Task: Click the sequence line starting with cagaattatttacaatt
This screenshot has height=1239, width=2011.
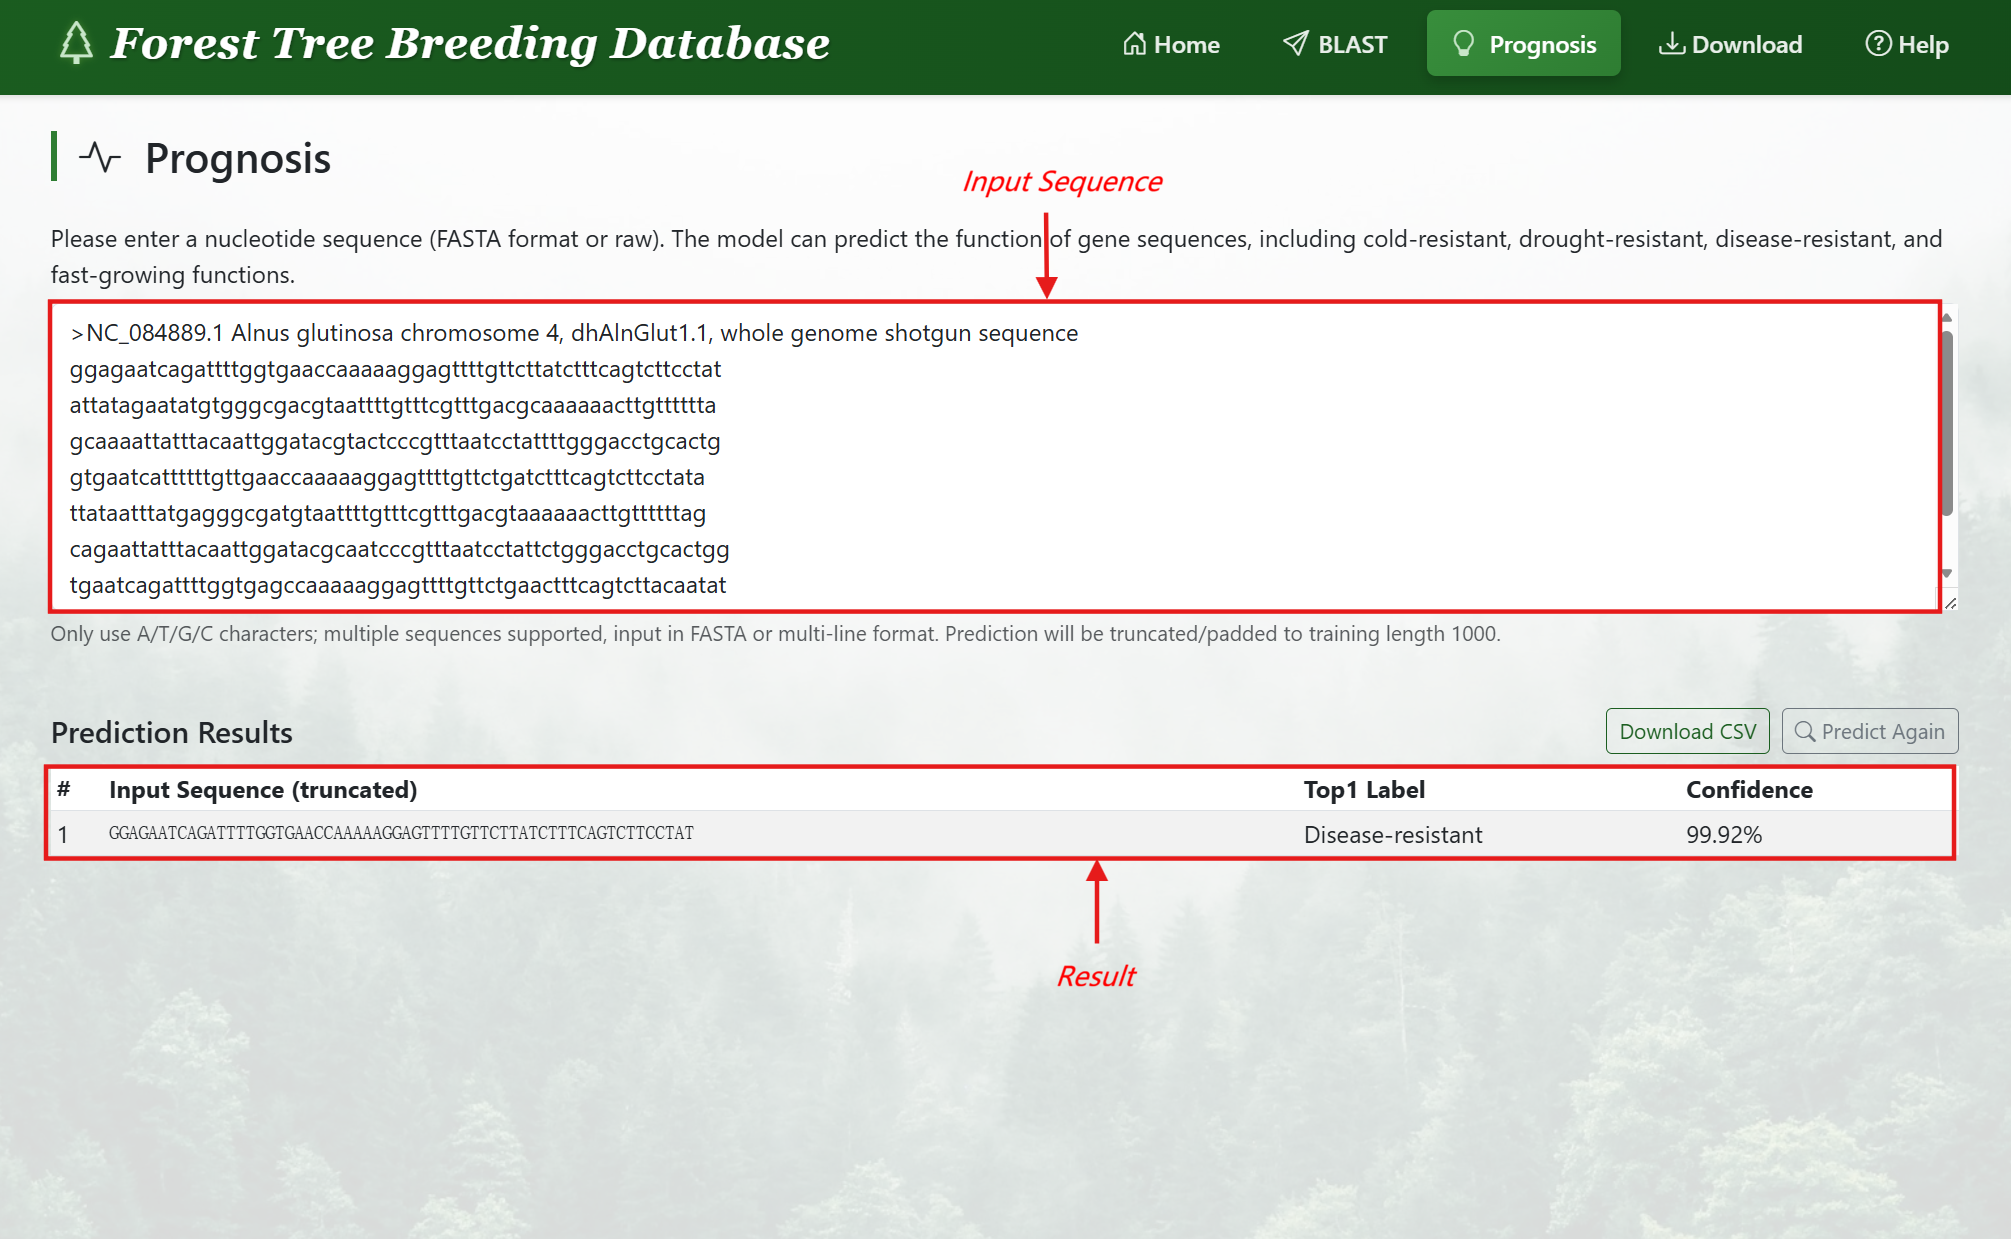Action: (x=400, y=549)
